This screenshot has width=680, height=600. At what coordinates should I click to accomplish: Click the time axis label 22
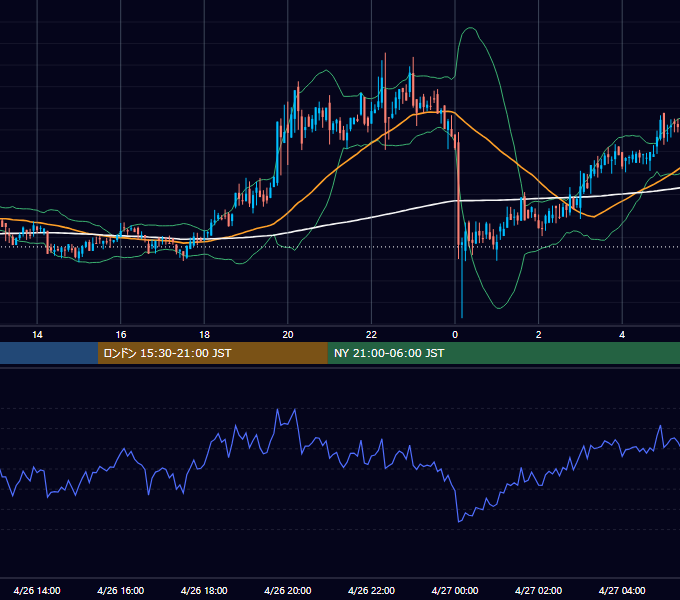(371, 335)
